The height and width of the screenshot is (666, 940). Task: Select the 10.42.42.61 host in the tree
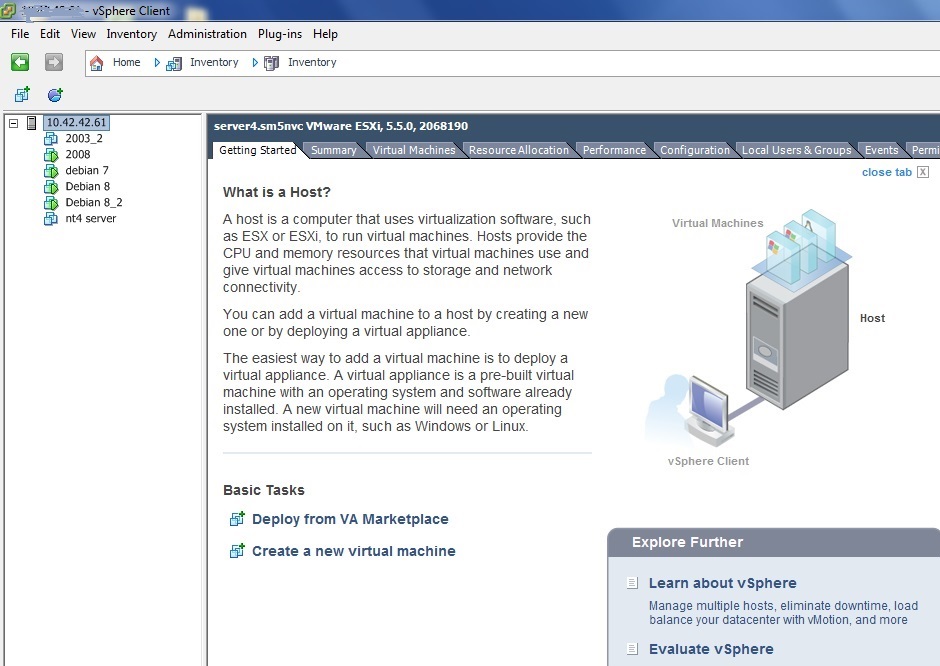[76, 122]
